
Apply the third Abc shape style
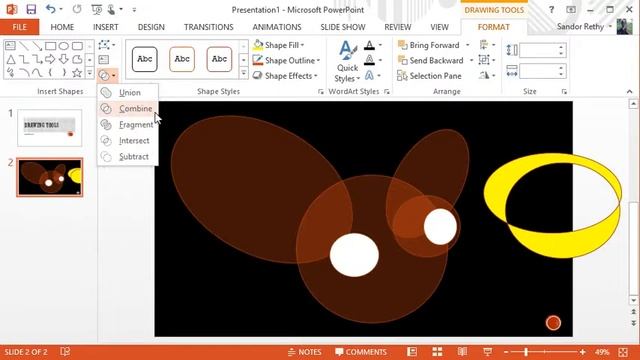[x=219, y=59]
